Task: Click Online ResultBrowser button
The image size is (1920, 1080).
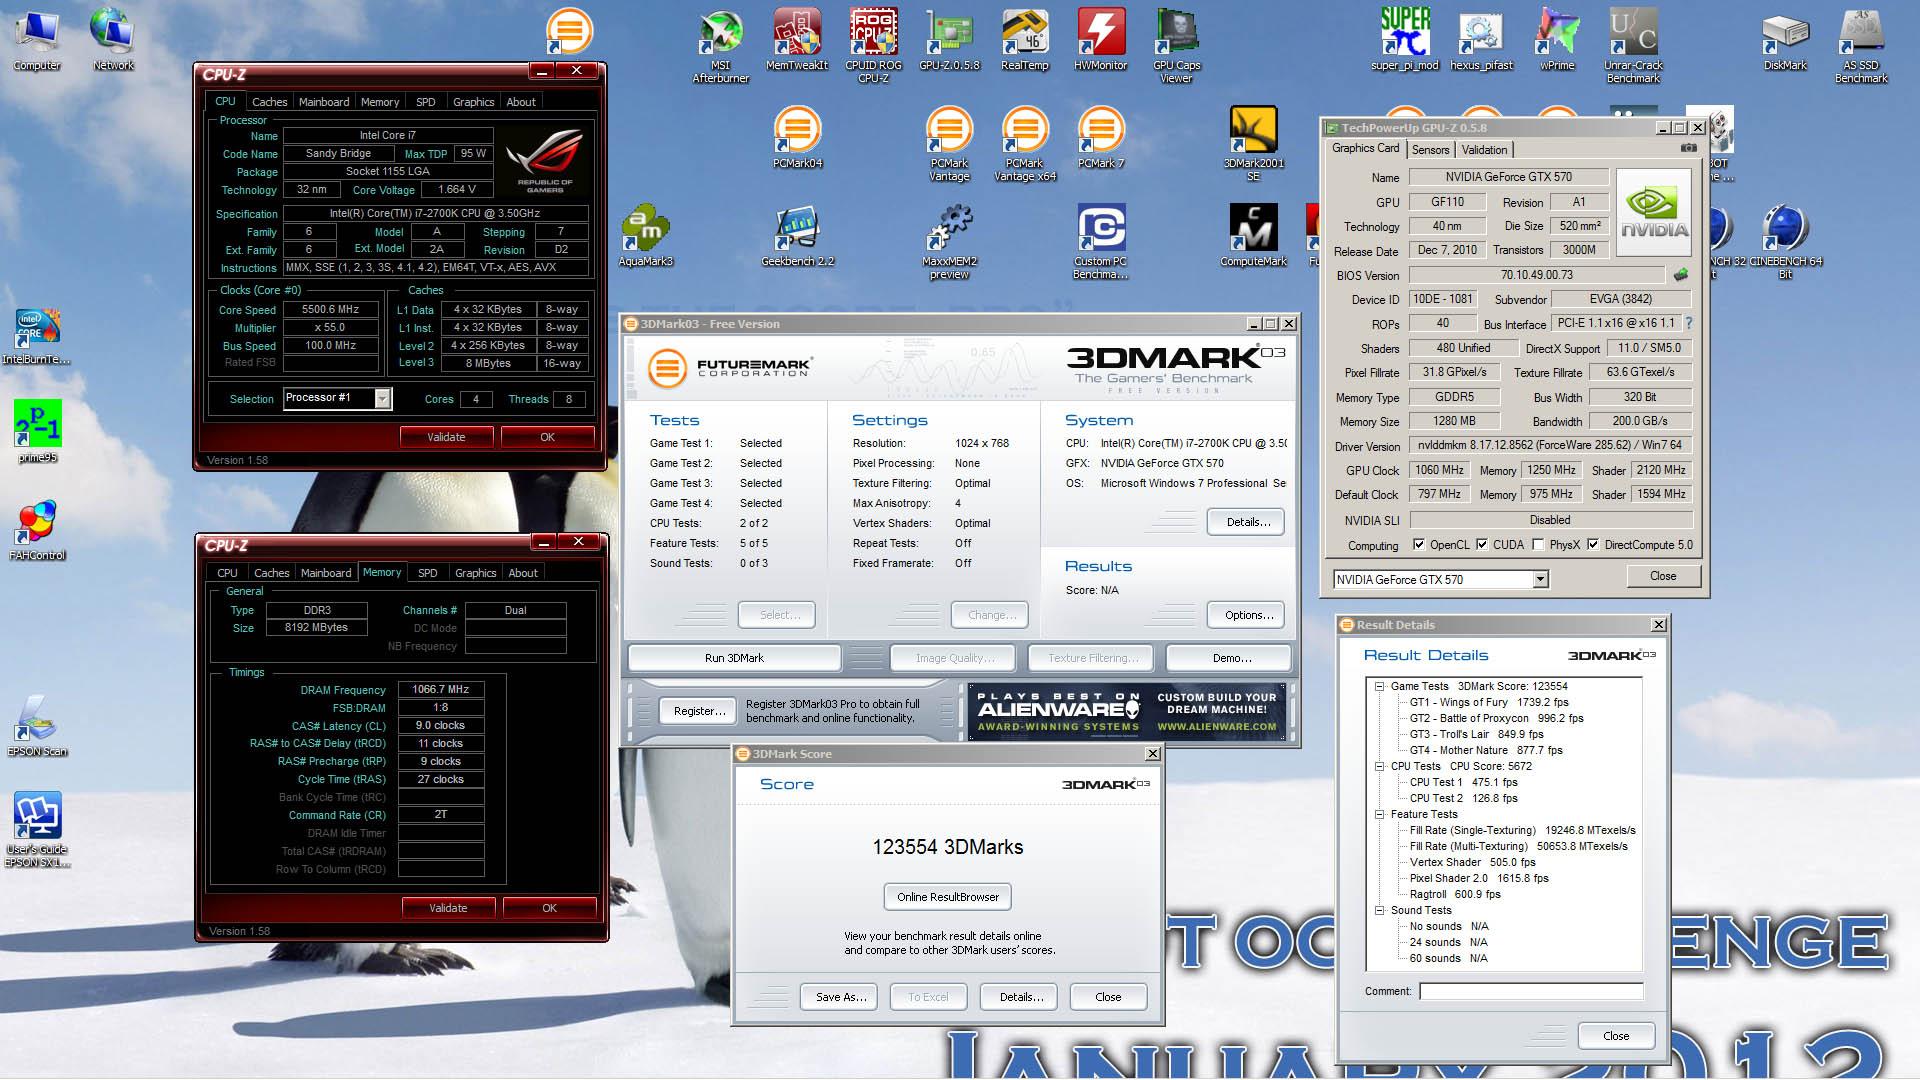Action: pos(948,897)
